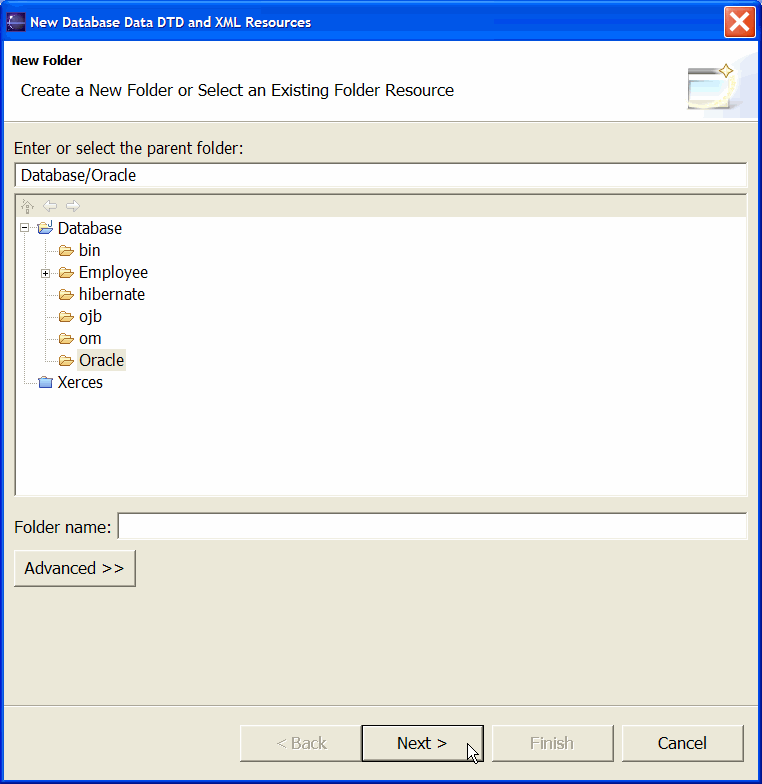Select the ojb folder in the tree
The width and height of the screenshot is (762, 784).
[90, 316]
